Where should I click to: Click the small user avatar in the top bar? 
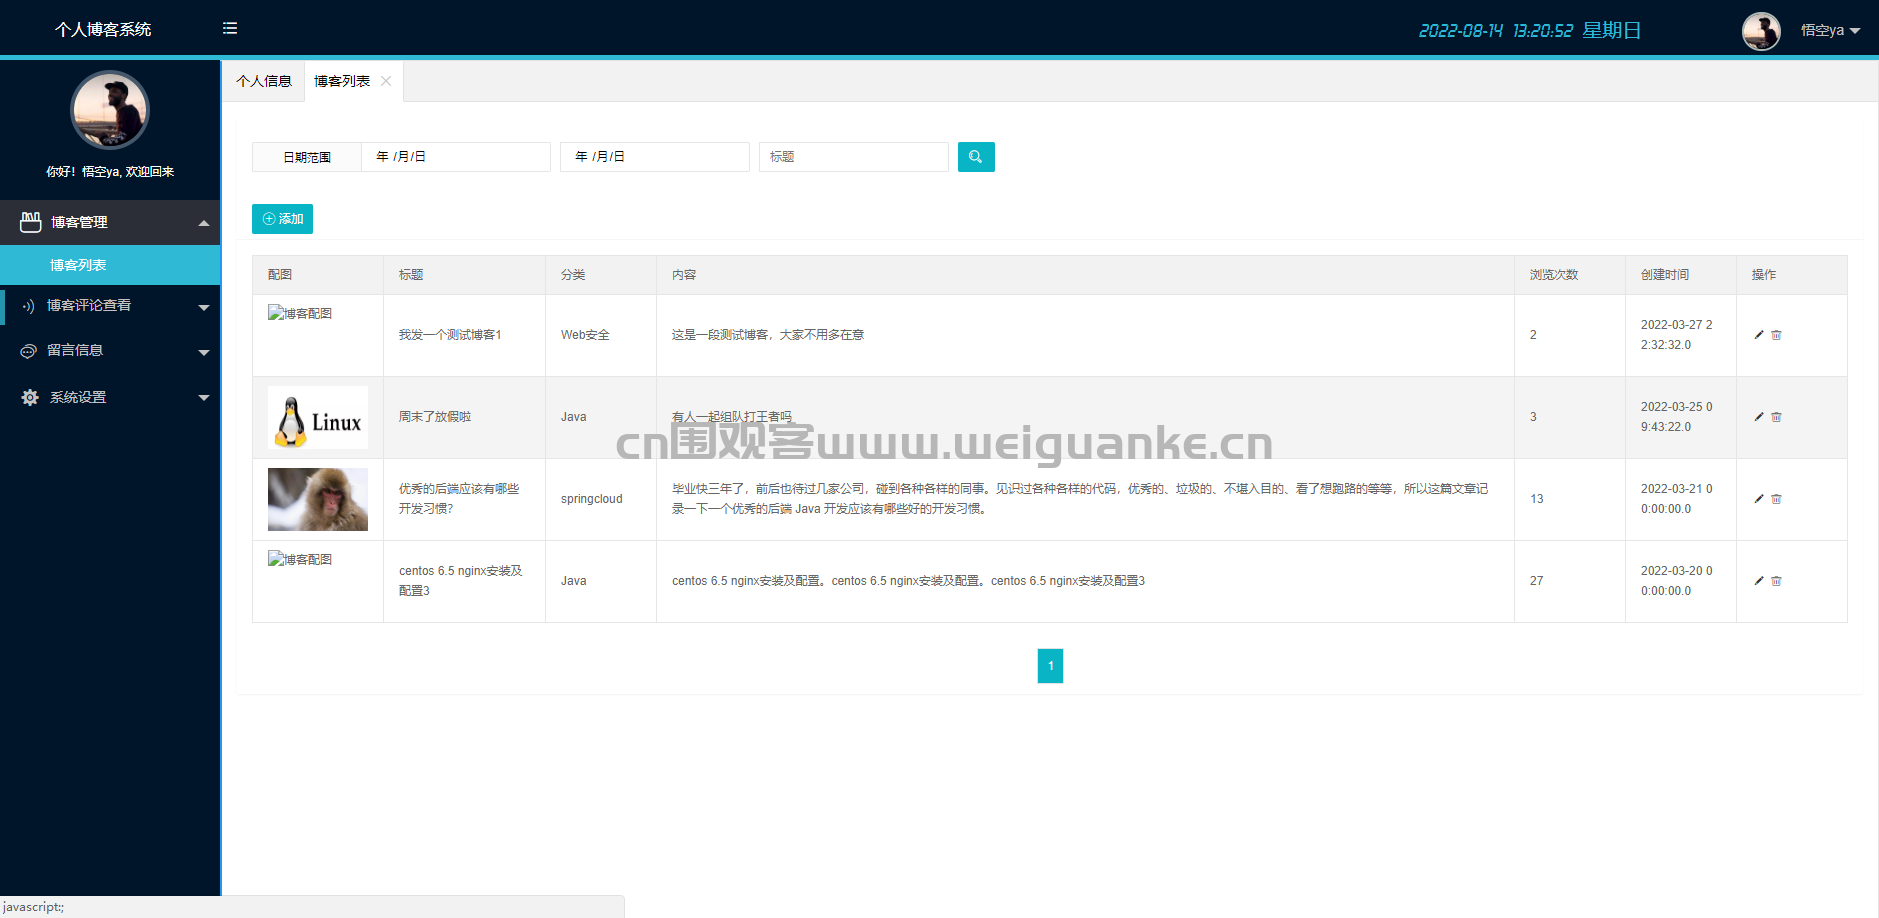tap(1761, 31)
